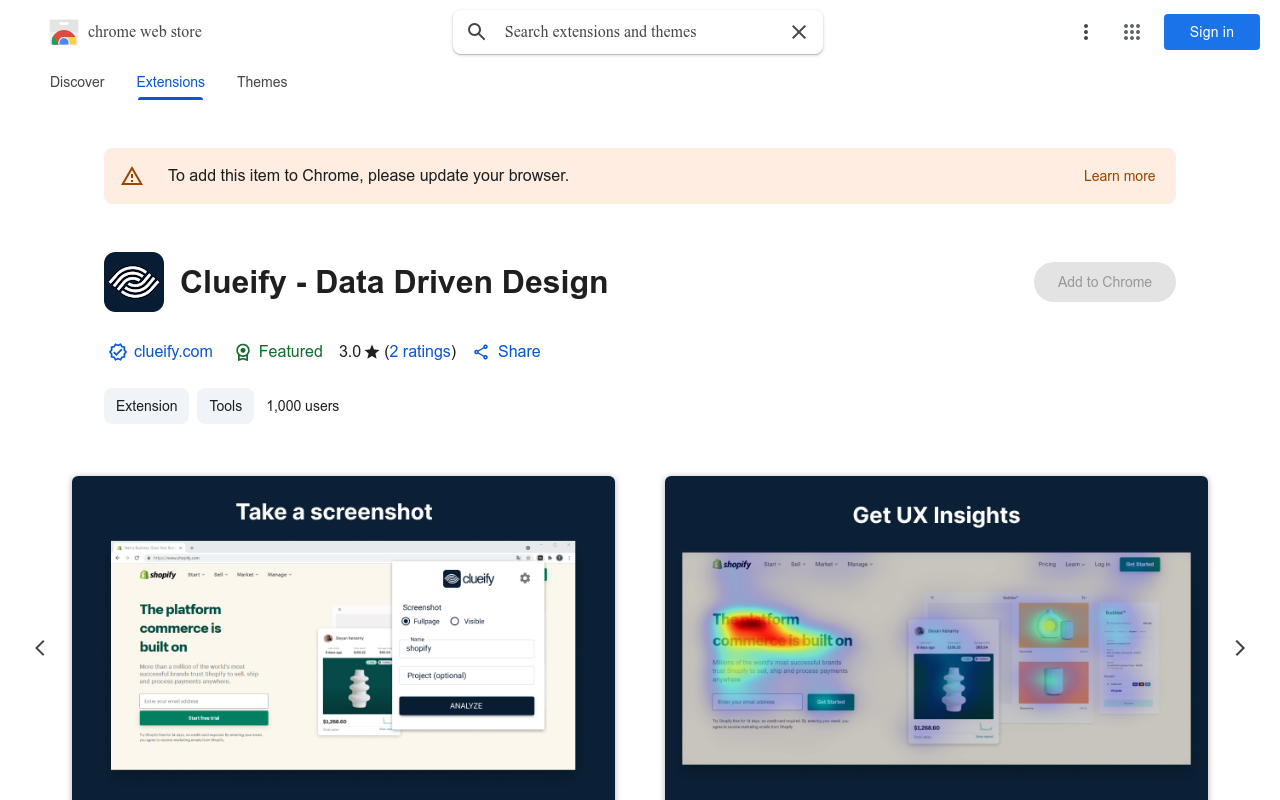Open the Learn more link
1280x800 pixels.
point(1119,175)
